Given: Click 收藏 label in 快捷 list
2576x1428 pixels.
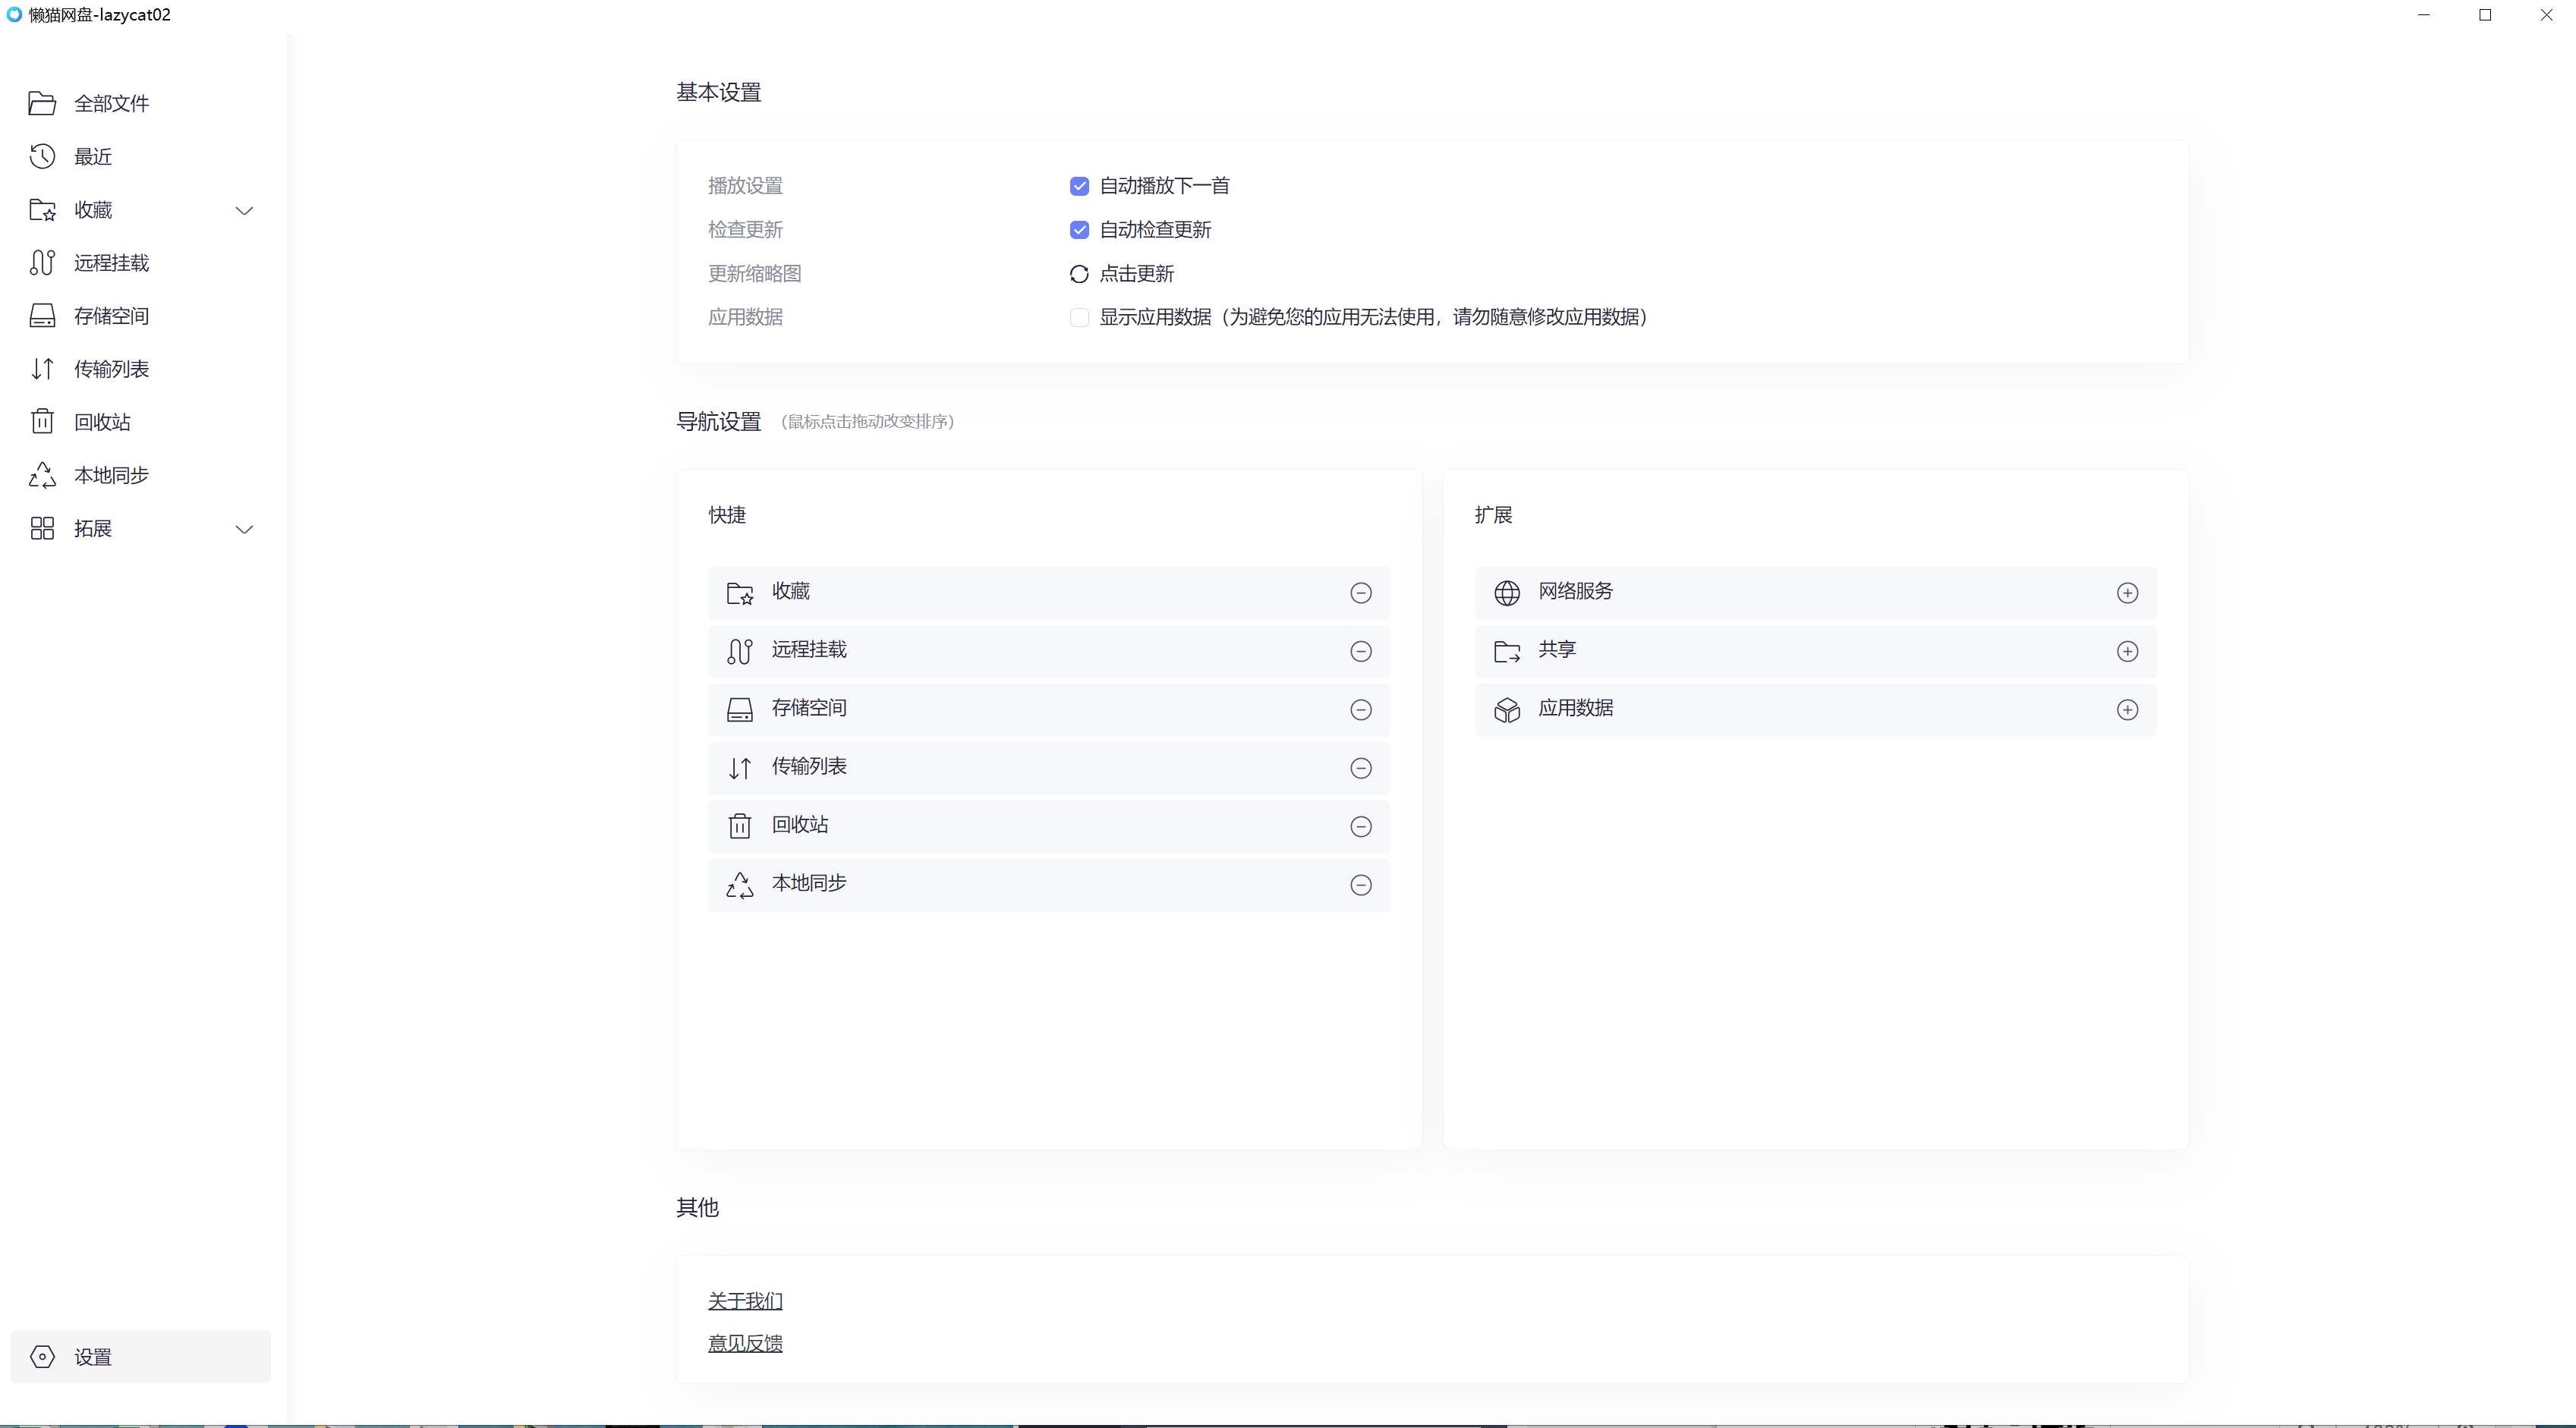Looking at the screenshot, I should point(790,591).
